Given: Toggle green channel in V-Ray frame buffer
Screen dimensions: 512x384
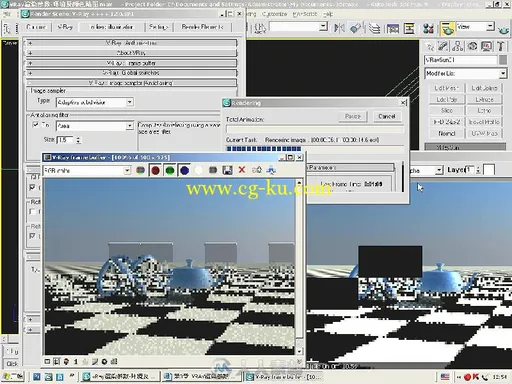Looking at the screenshot, I should [x=170, y=170].
